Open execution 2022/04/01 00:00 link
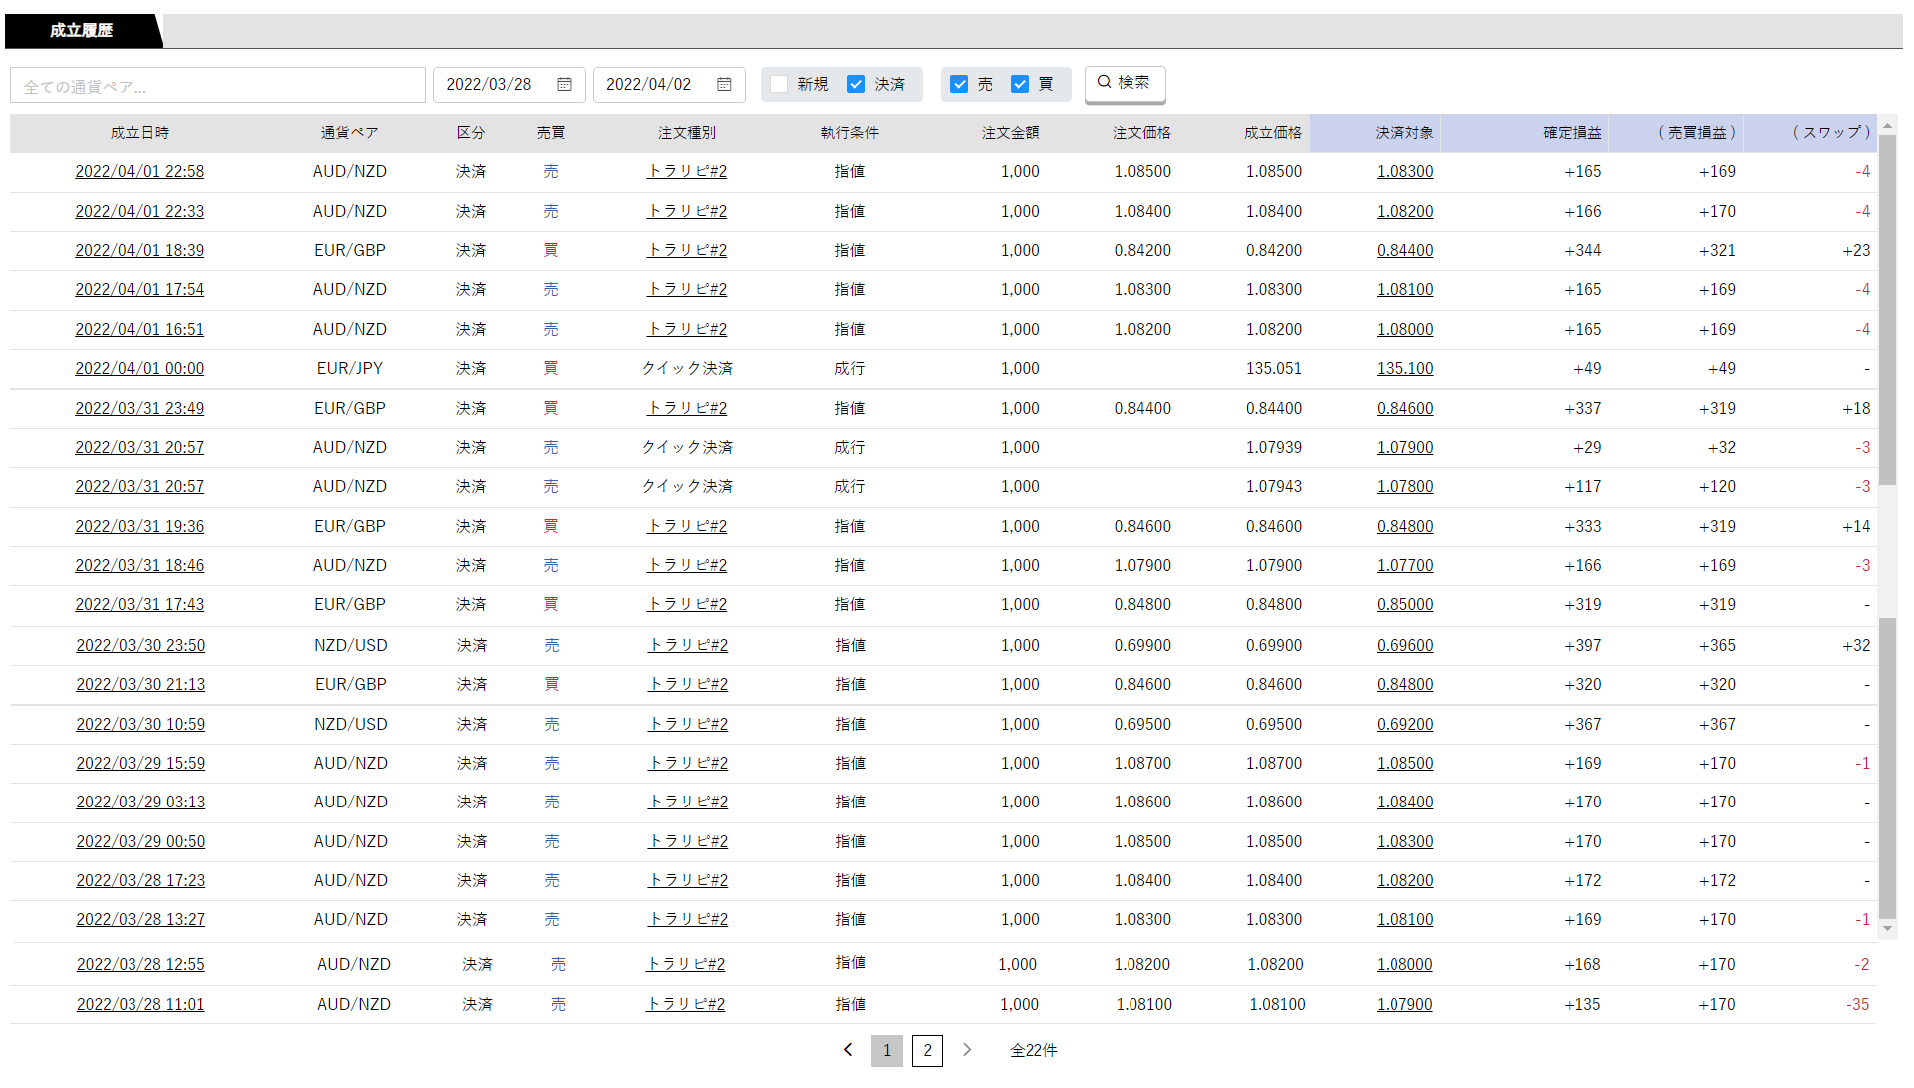Image resolution: width=1914 pixels, height=1088 pixels. coord(140,369)
